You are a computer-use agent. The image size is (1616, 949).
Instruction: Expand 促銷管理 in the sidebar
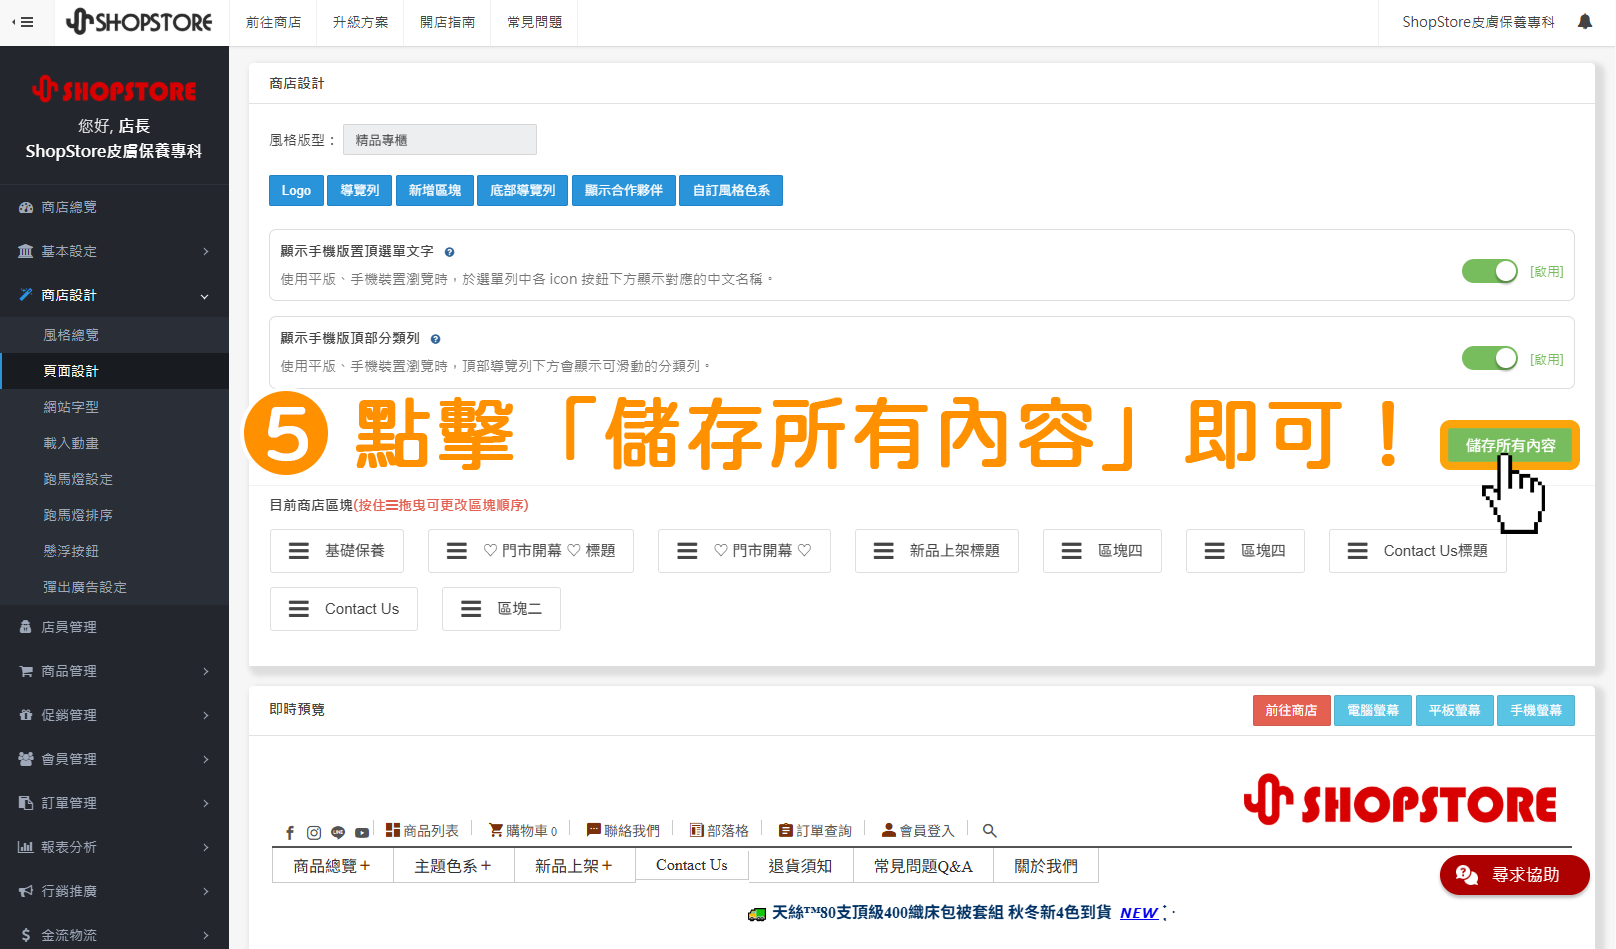[x=114, y=716]
